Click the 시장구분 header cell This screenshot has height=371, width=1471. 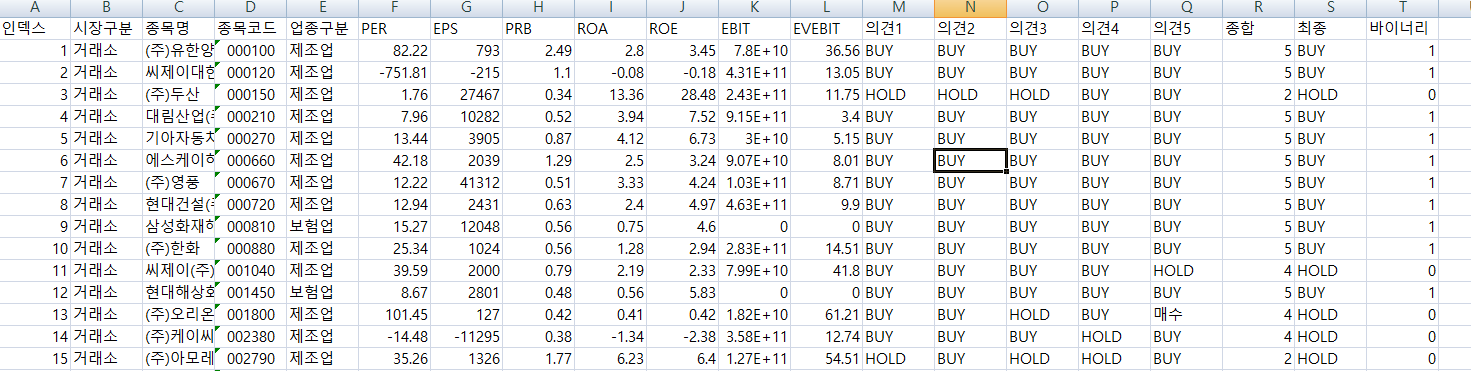tap(107, 28)
